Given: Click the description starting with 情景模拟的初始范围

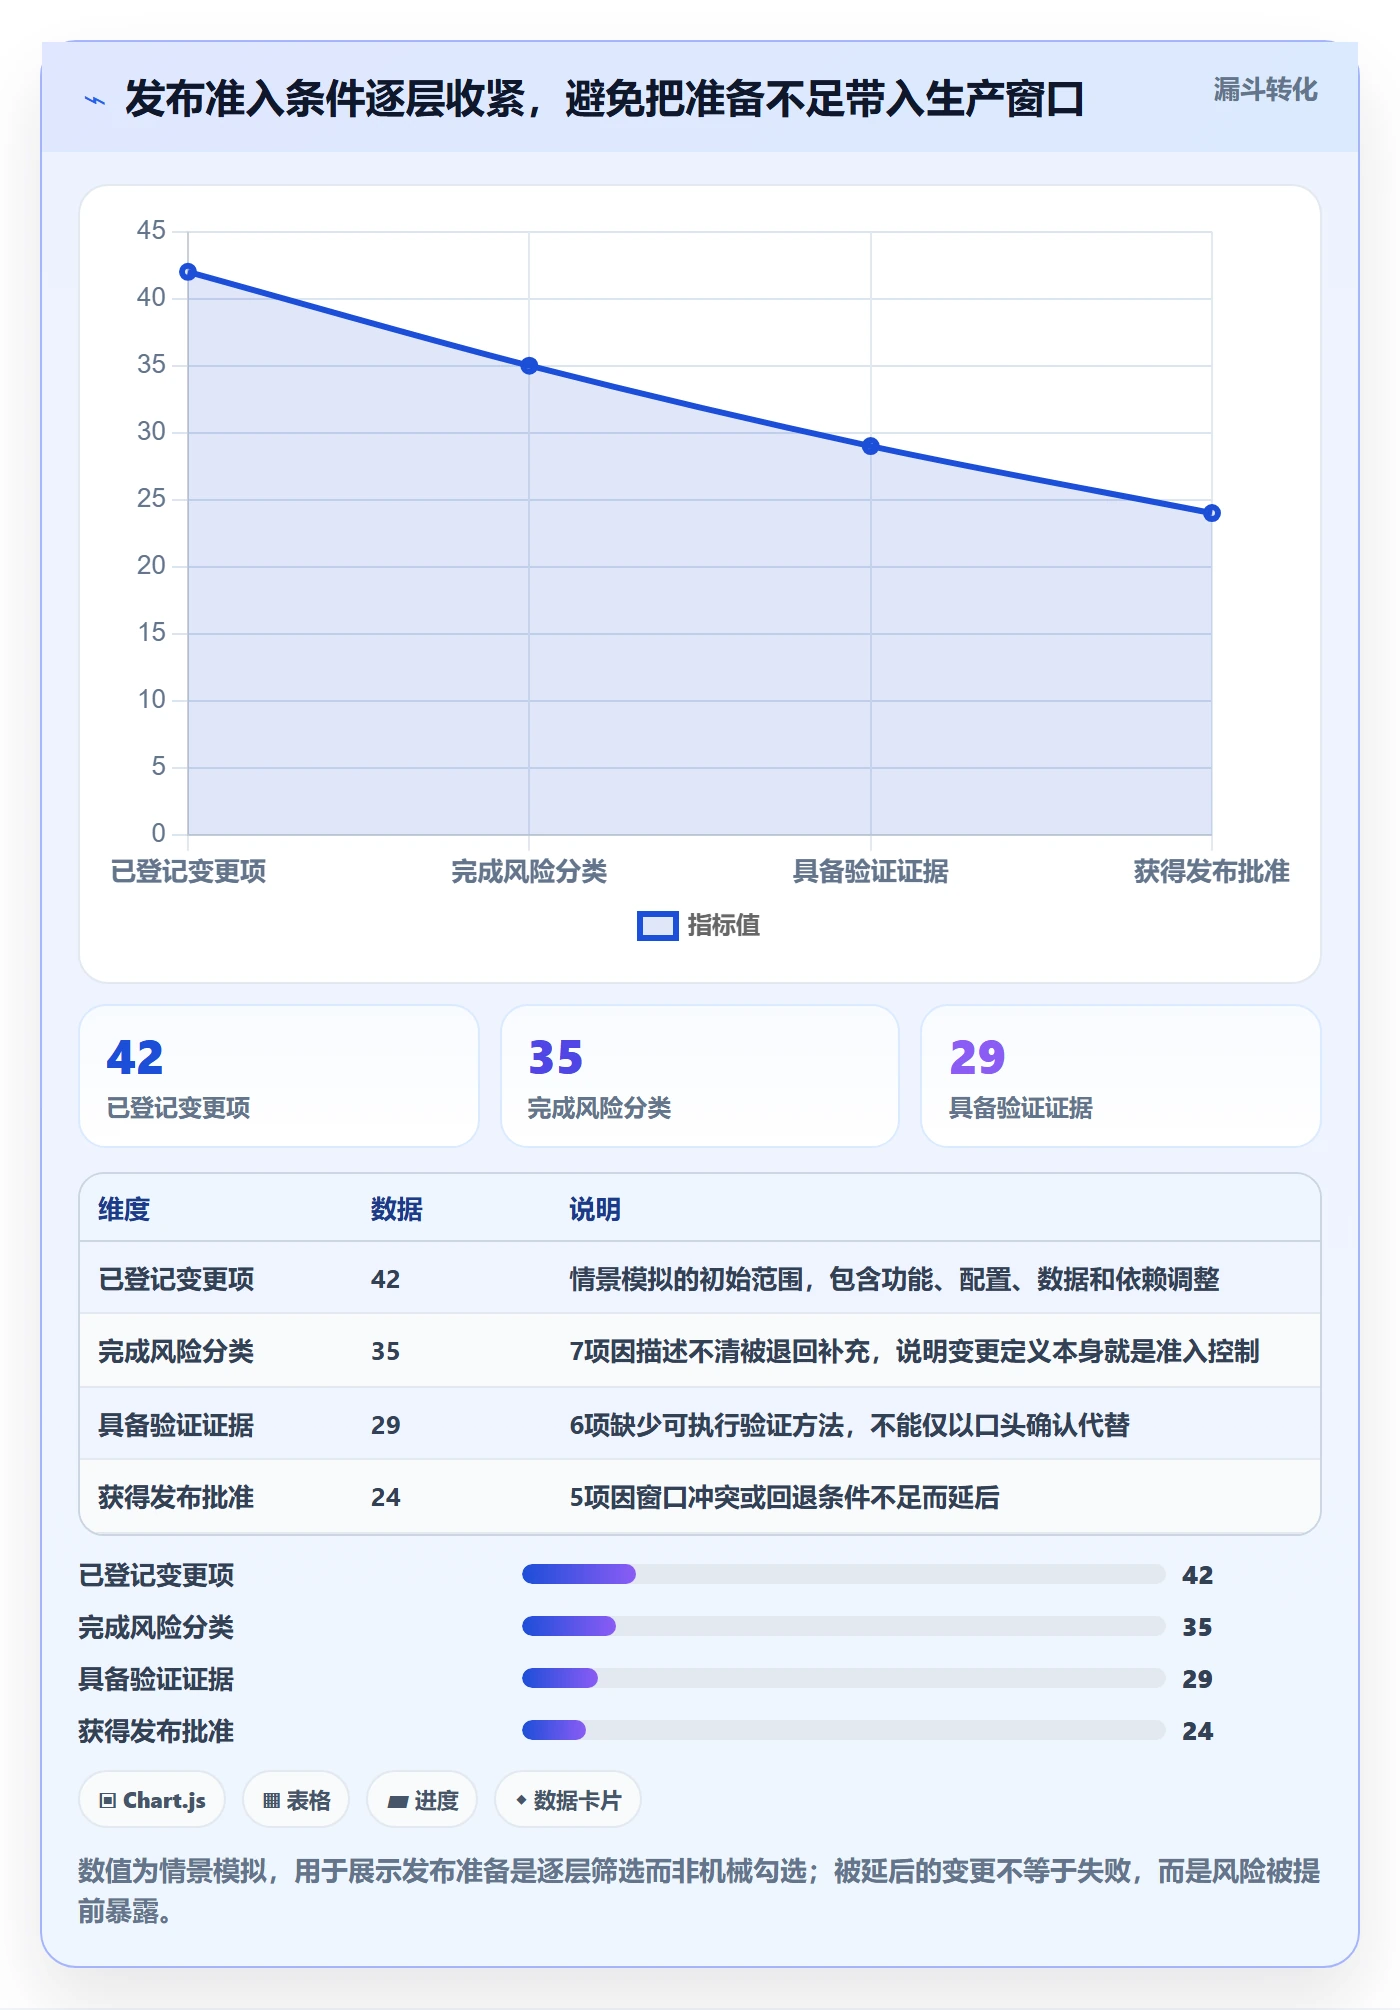Looking at the screenshot, I should [894, 1279].
